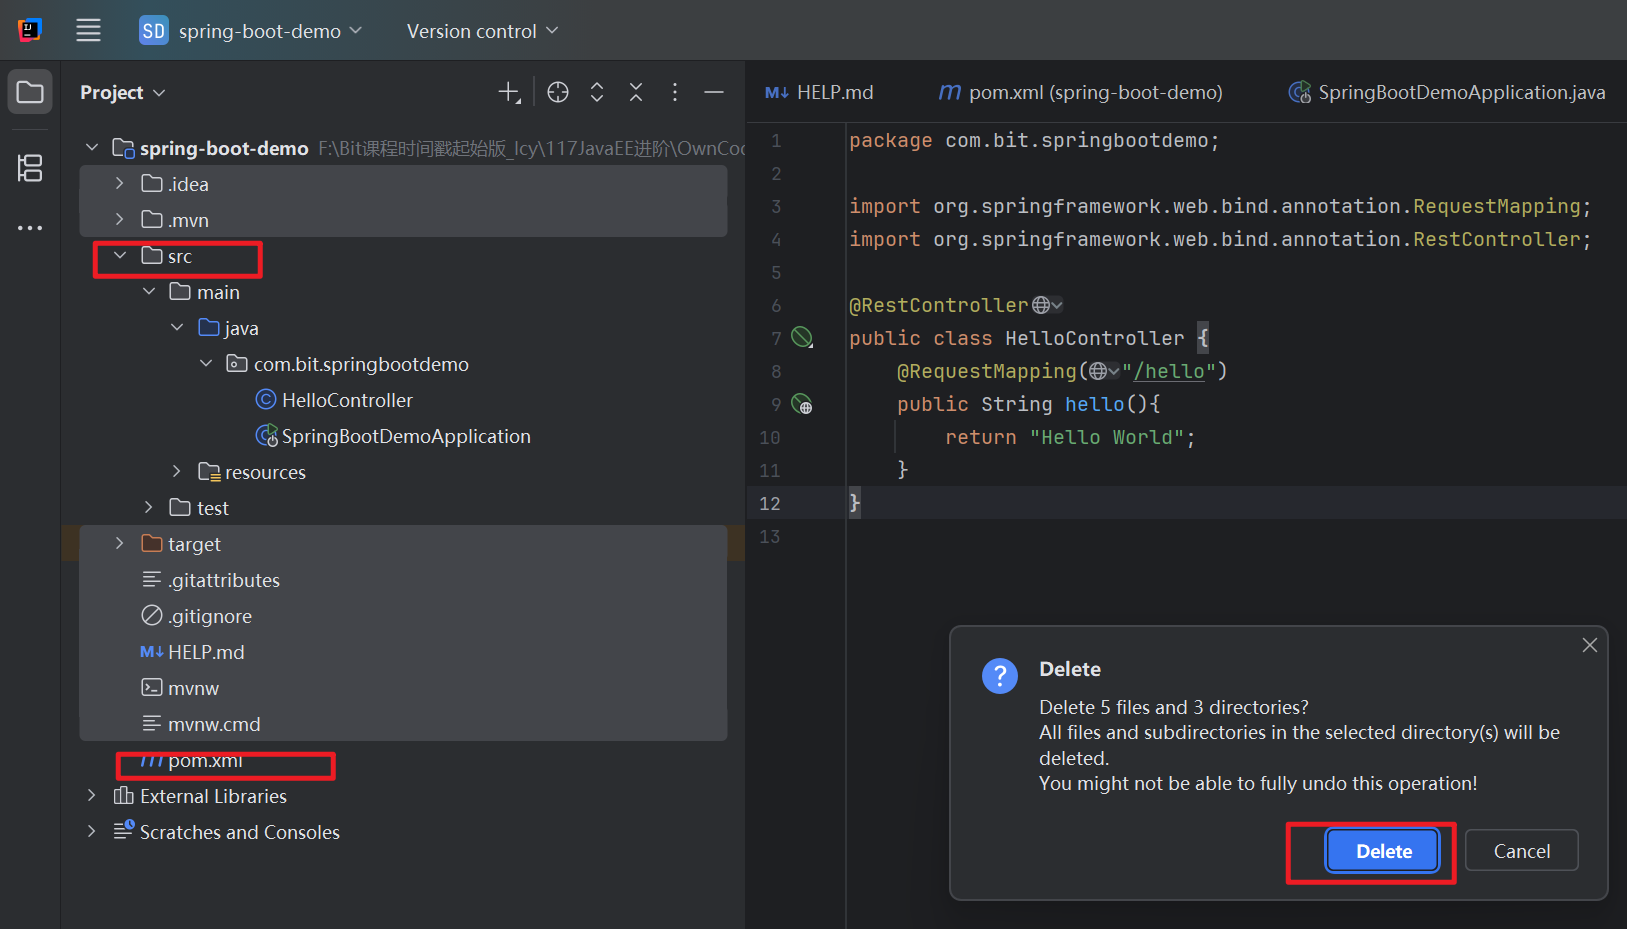1627x929 pixels.
Task: Click the globe icon inside @RequestMapping
Action: point(1098,371)
